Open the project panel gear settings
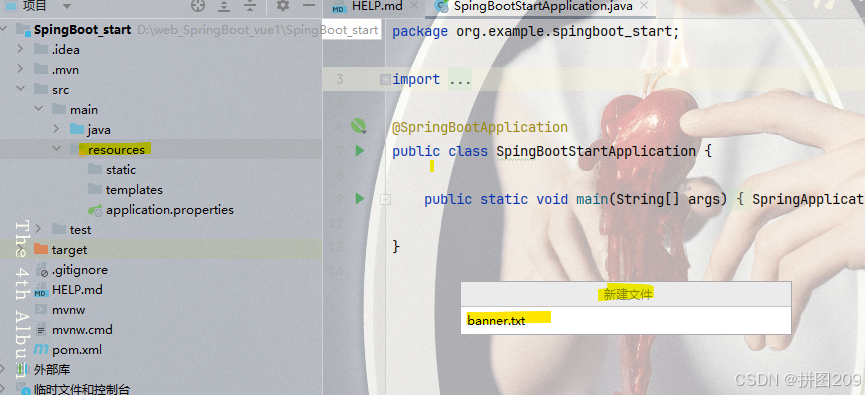The height and width of the screenshot is (395, 865). [x=282, y=6]
